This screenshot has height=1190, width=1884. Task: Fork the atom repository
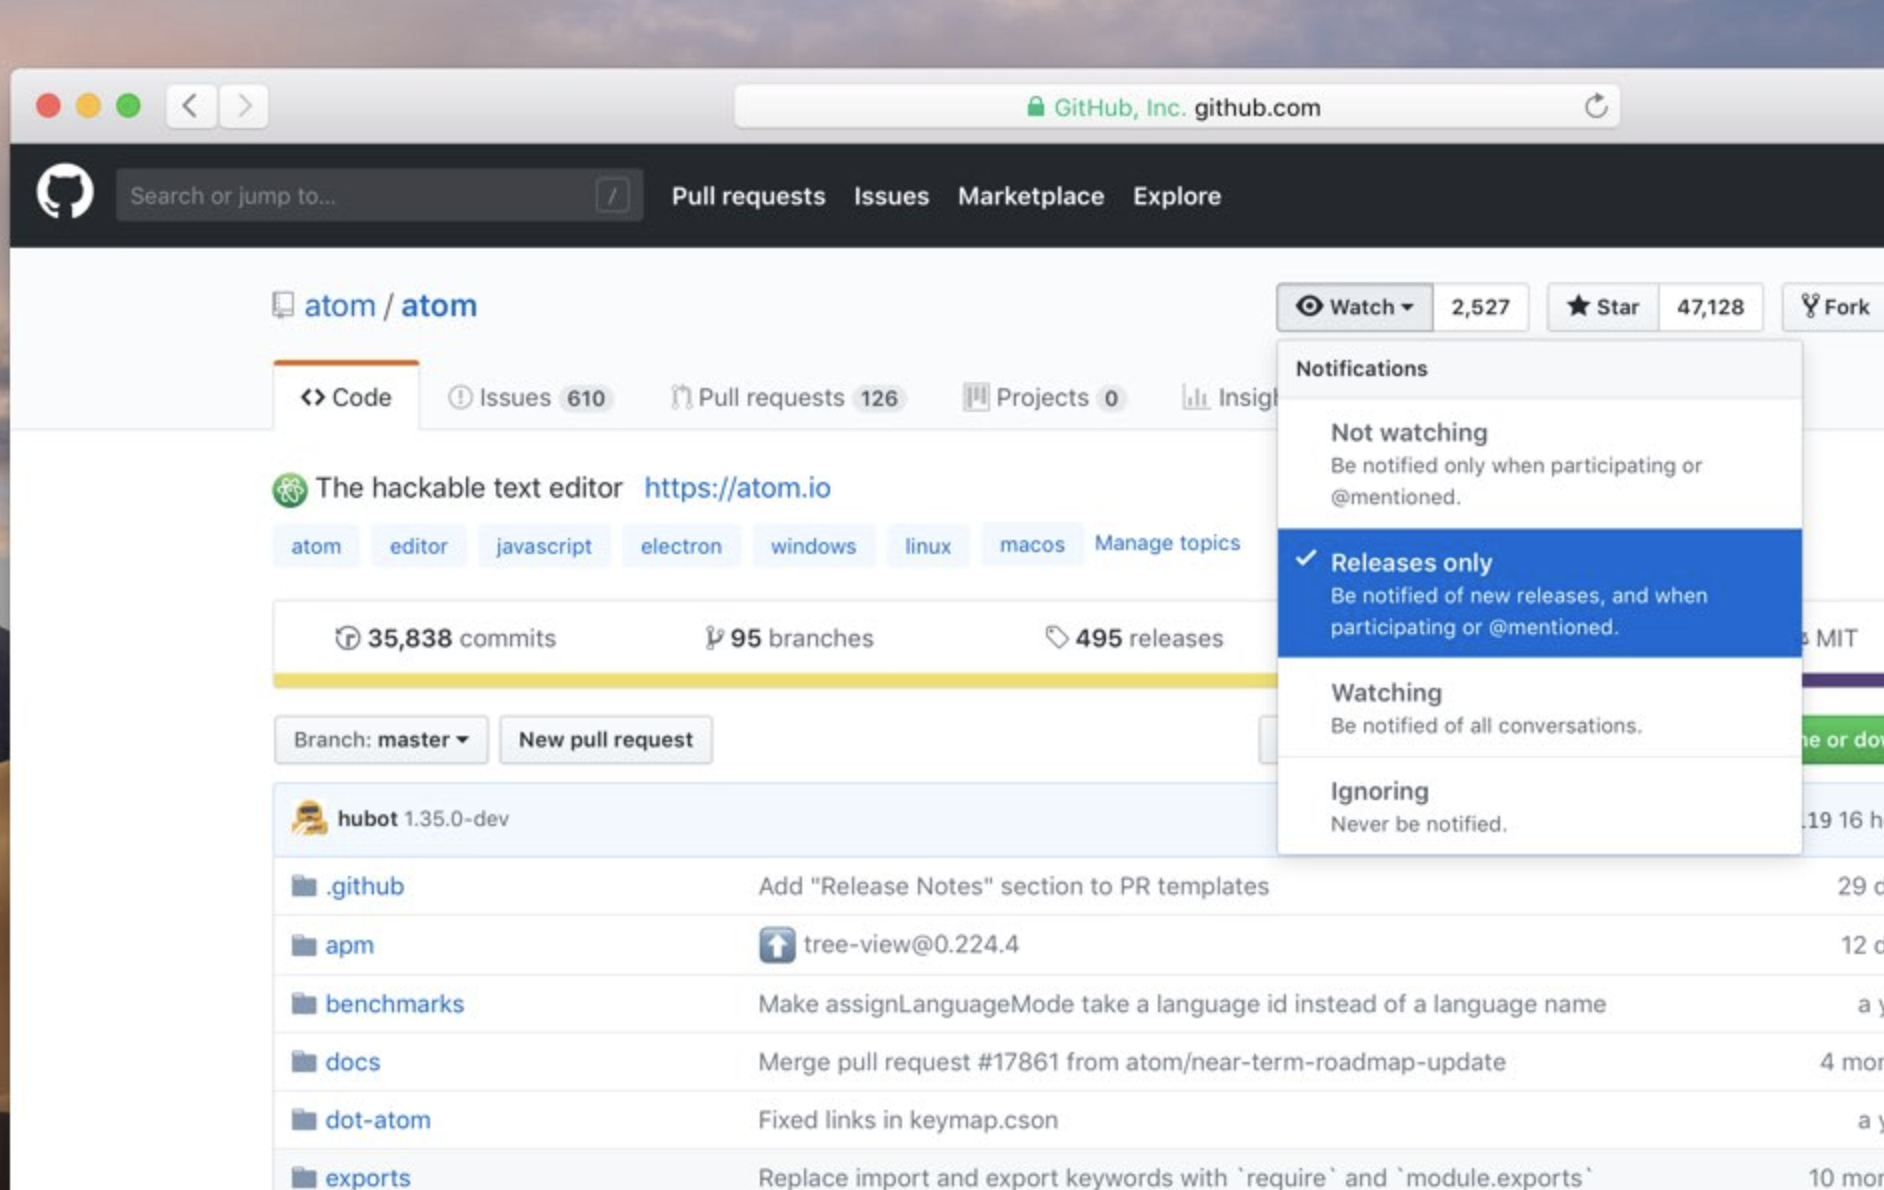(1834, 307)
